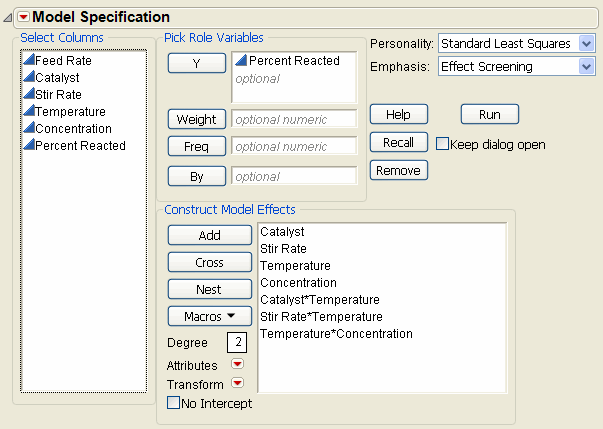603x429 pixels.
Task: Click the icon beside Percent Reacted in Y role
Action: click(241, 61)
